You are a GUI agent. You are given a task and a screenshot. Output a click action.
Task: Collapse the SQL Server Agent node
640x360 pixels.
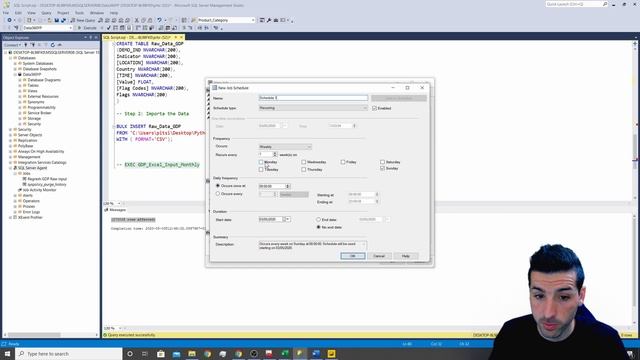11,168
